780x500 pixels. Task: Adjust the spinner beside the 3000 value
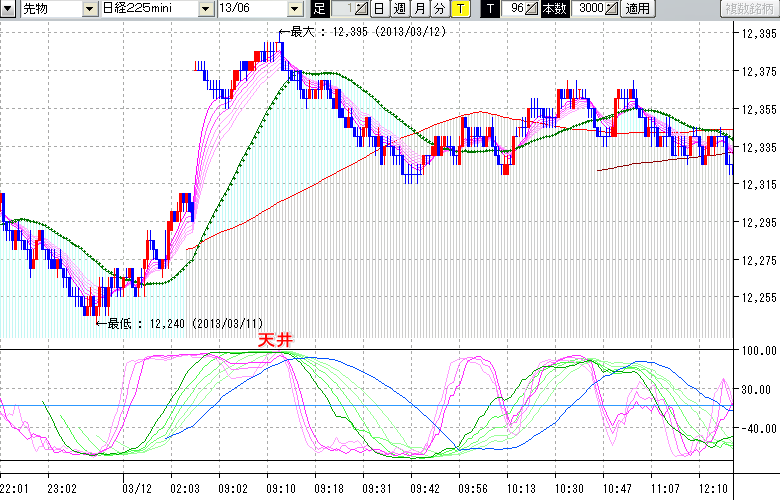612,9
